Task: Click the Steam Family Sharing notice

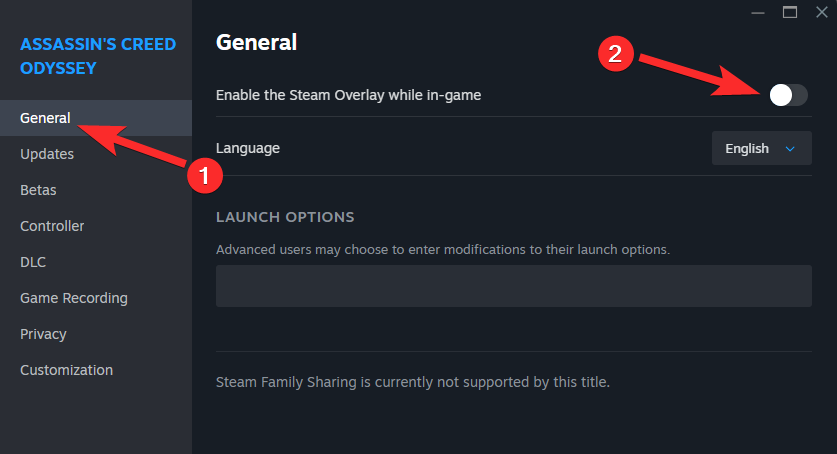Action: [413, 382]
